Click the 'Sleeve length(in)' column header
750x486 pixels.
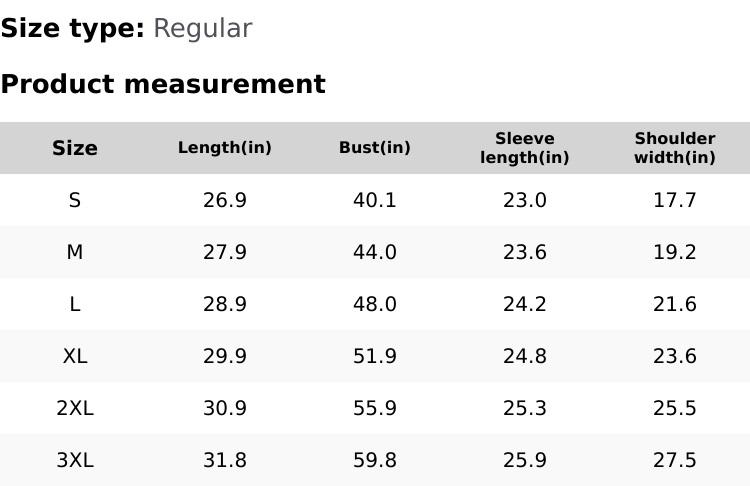coord(525,148)
